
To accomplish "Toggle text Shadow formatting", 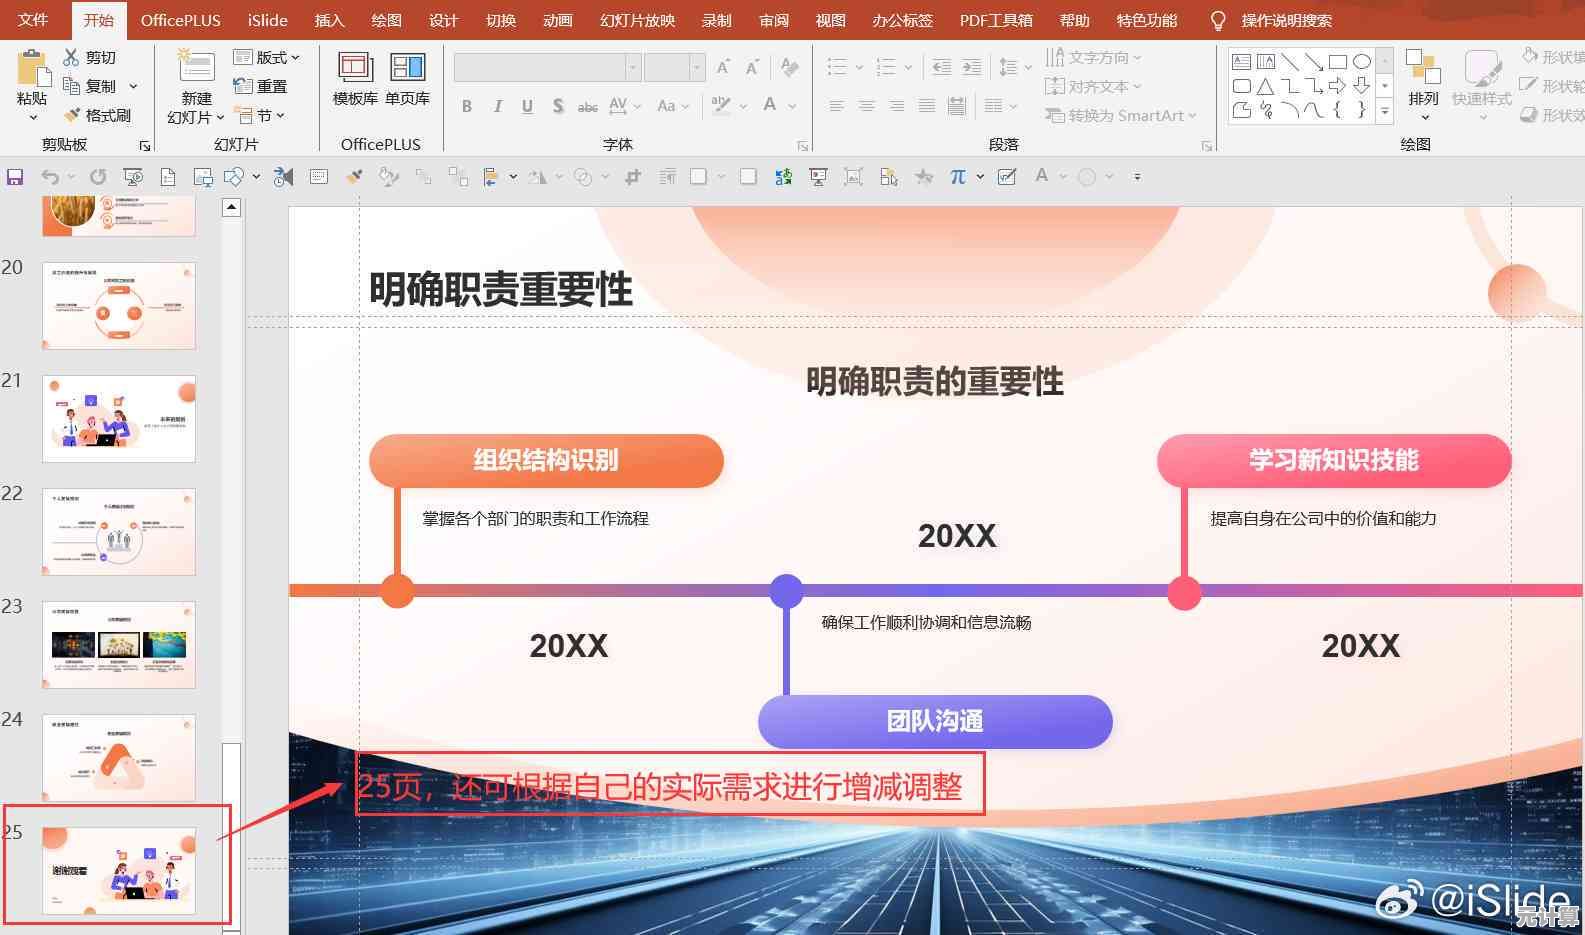I will pos(557,106).
